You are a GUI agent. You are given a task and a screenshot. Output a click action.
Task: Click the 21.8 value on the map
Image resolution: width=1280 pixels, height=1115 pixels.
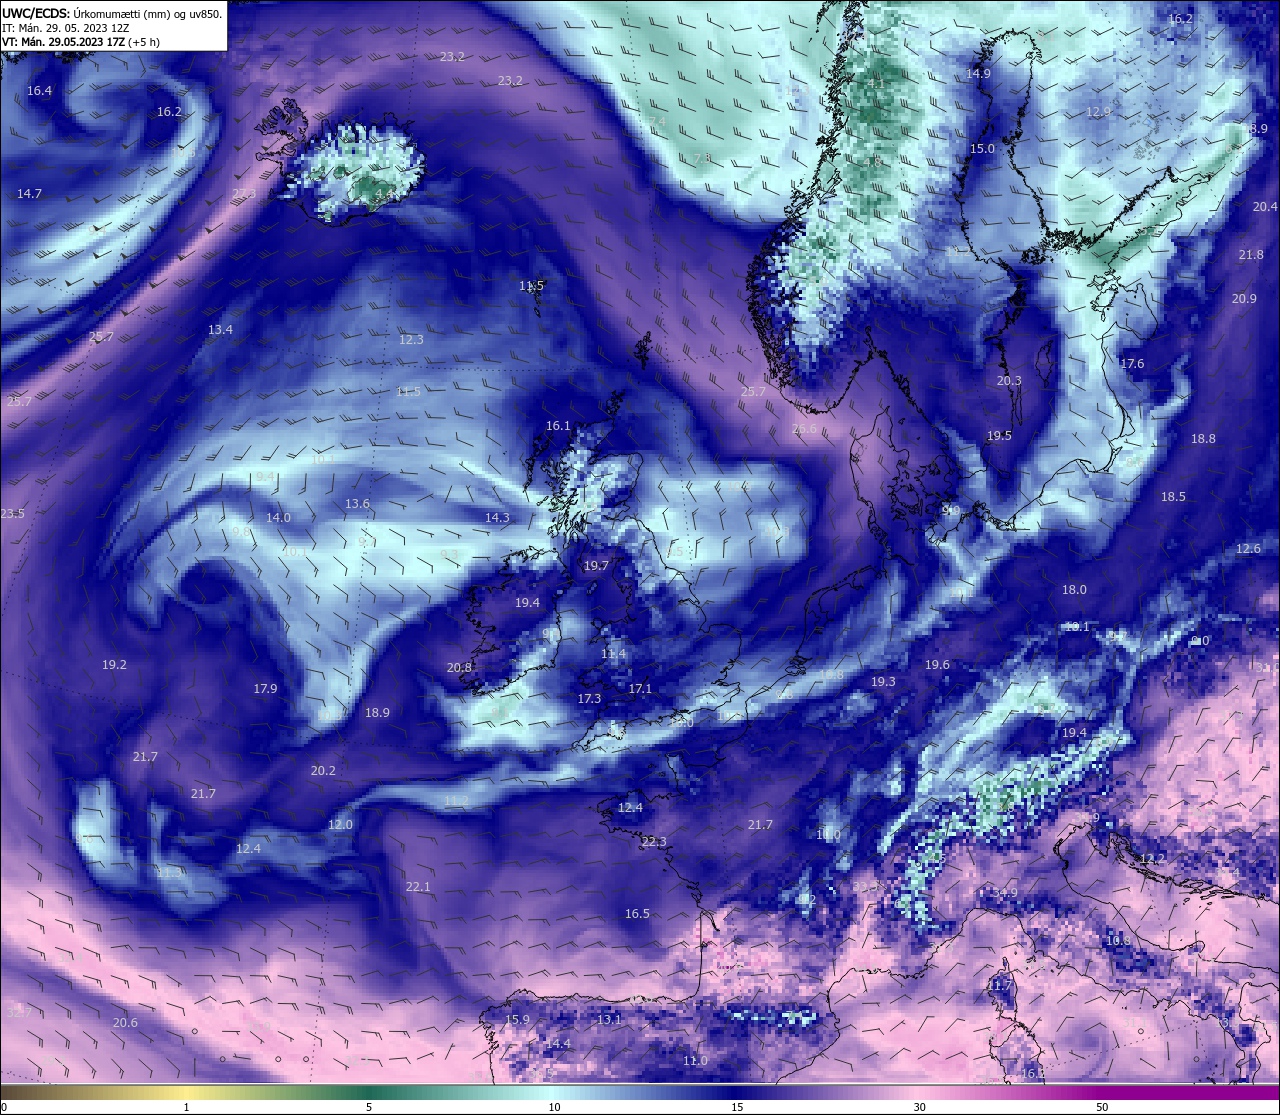tap(1251, 255)
